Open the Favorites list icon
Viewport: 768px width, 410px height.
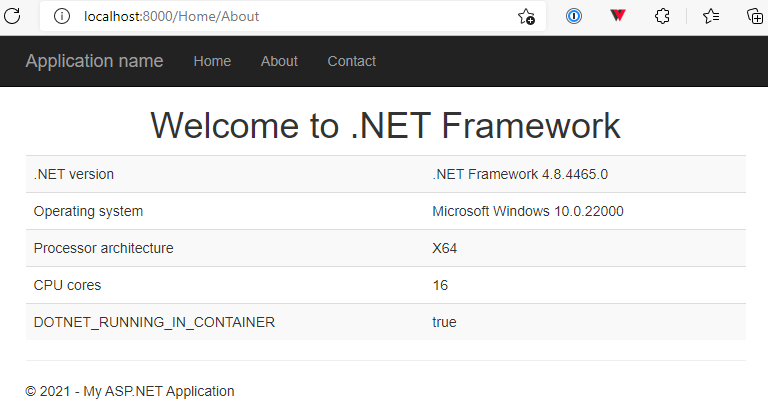click(x=711, y=16)
